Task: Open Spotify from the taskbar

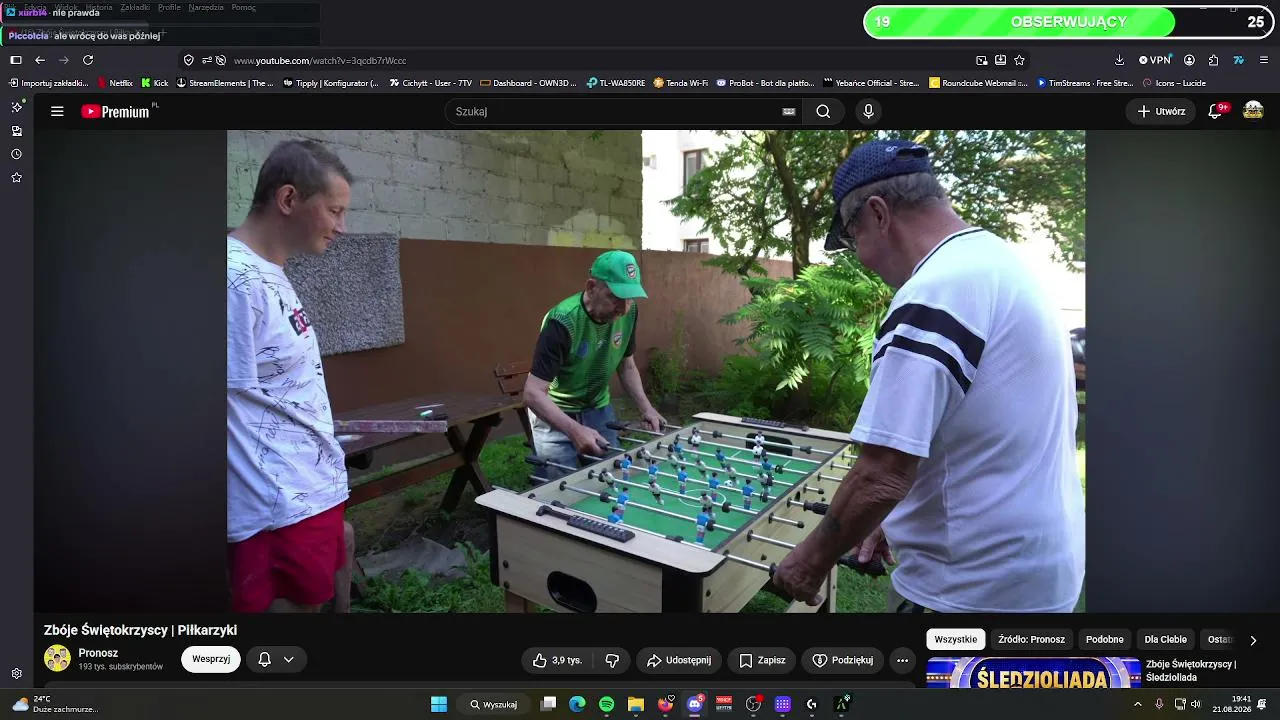Action: 606,704
